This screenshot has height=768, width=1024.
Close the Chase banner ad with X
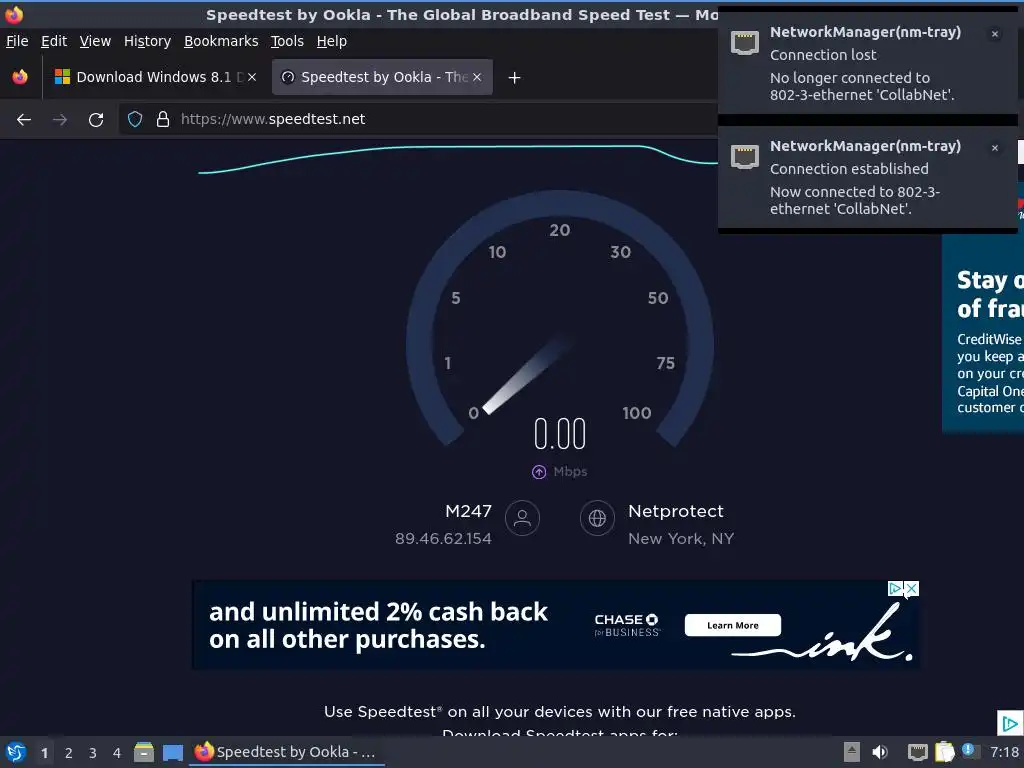tap(912, 588)
